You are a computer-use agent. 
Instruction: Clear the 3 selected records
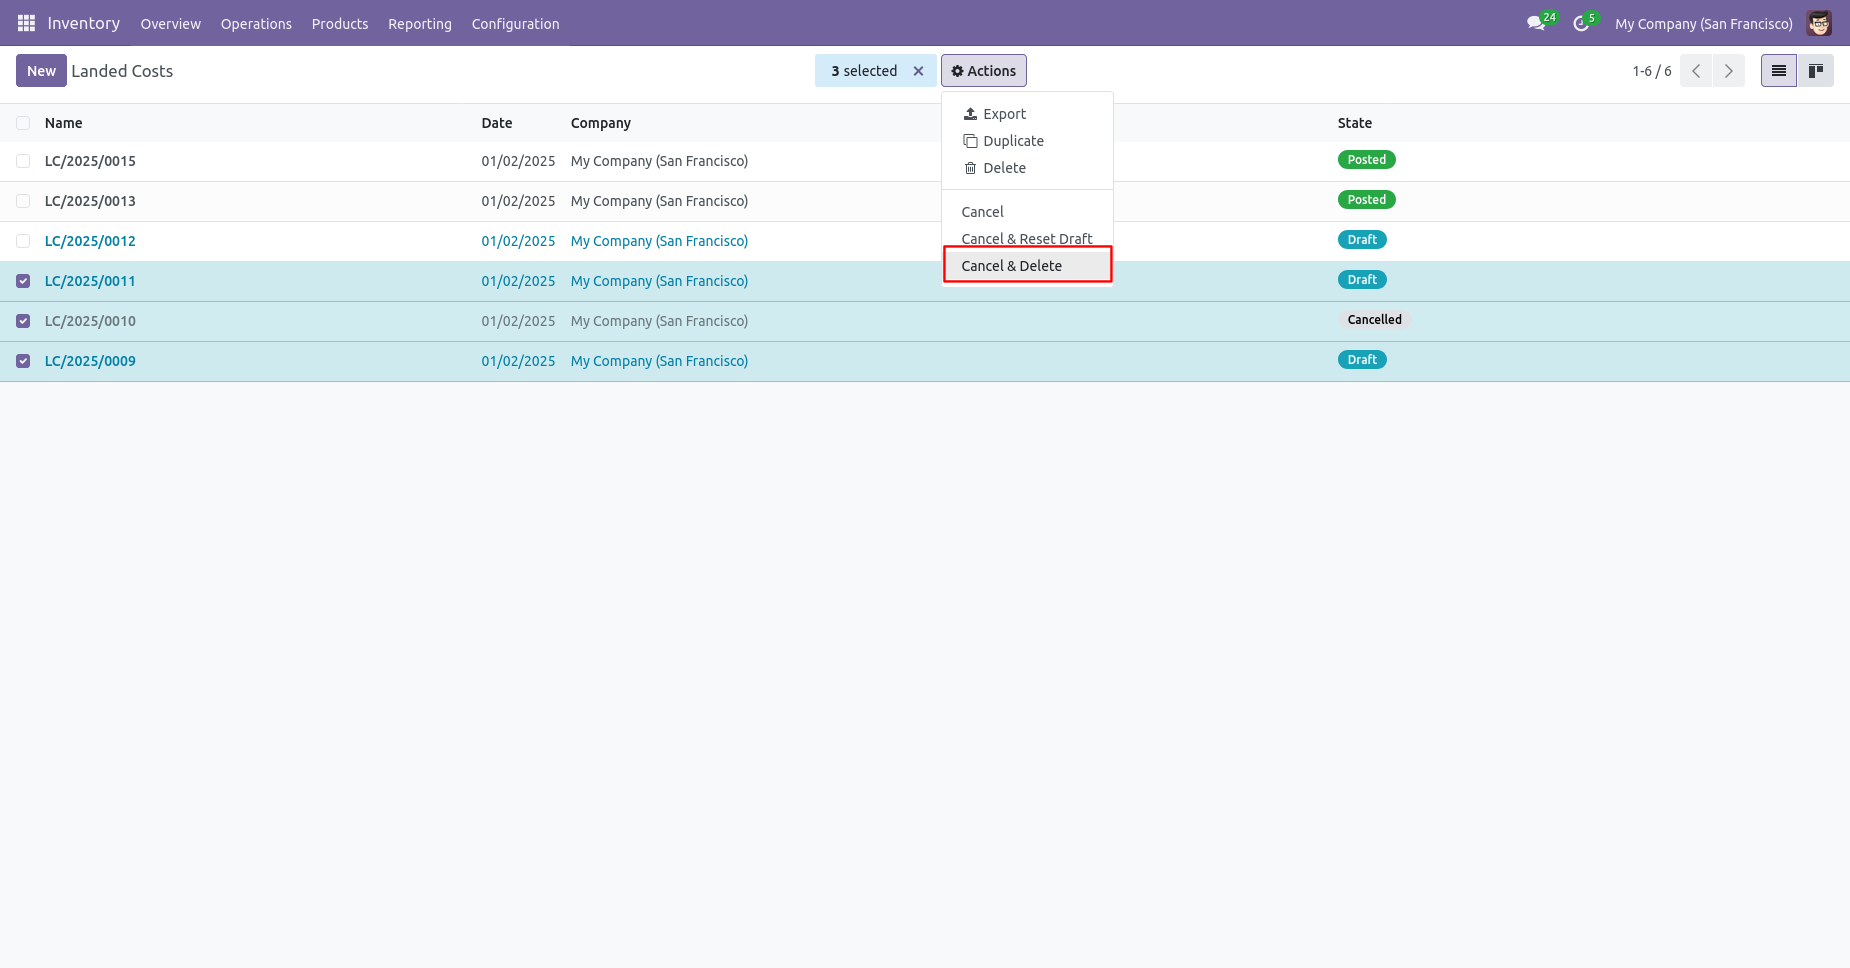[x=918, y=71]
